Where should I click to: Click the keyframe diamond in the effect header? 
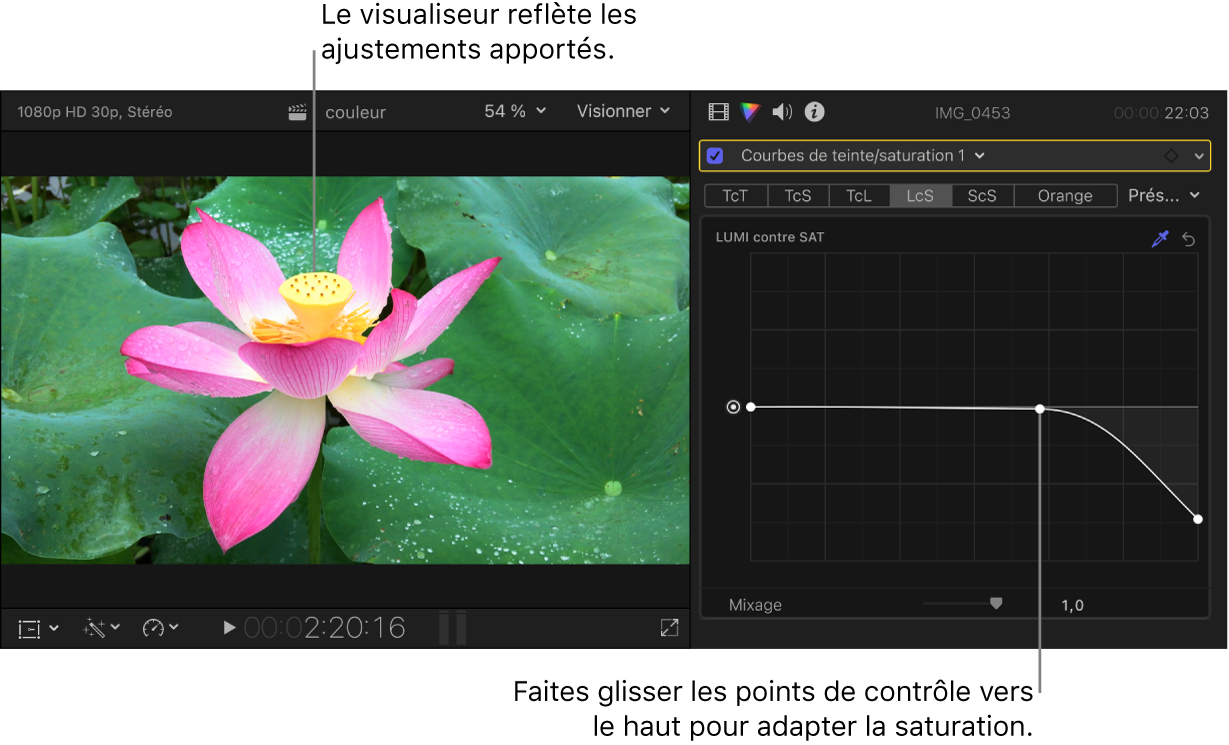[x=1170, y=156]
